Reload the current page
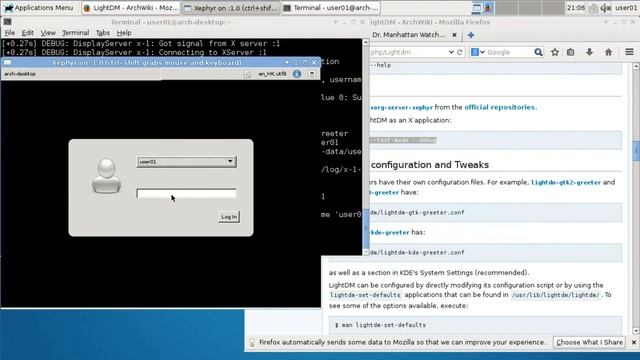This screenshot has height=360, width=640. click(x=460, y=52)
